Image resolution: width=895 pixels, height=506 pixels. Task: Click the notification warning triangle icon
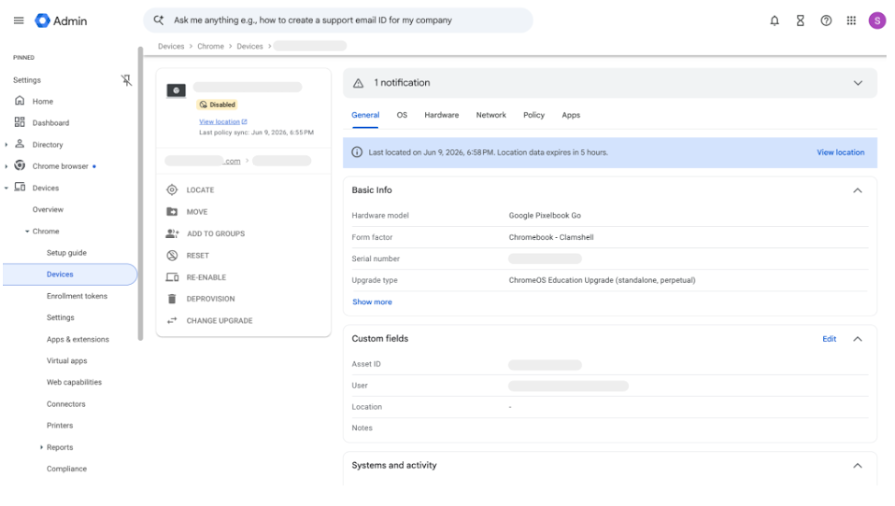pos(358,83)
